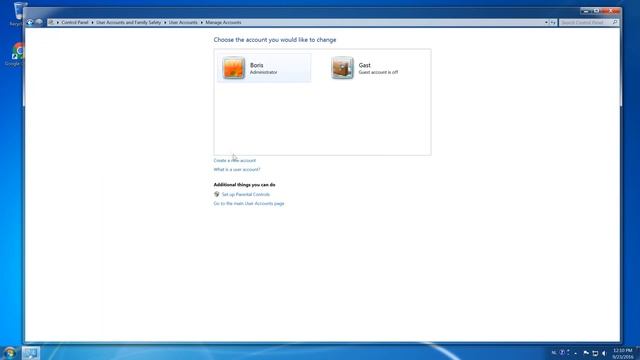Click Create a new account link
The width and height of the screenshot is (640, 360).
click(x=235, y=160)
